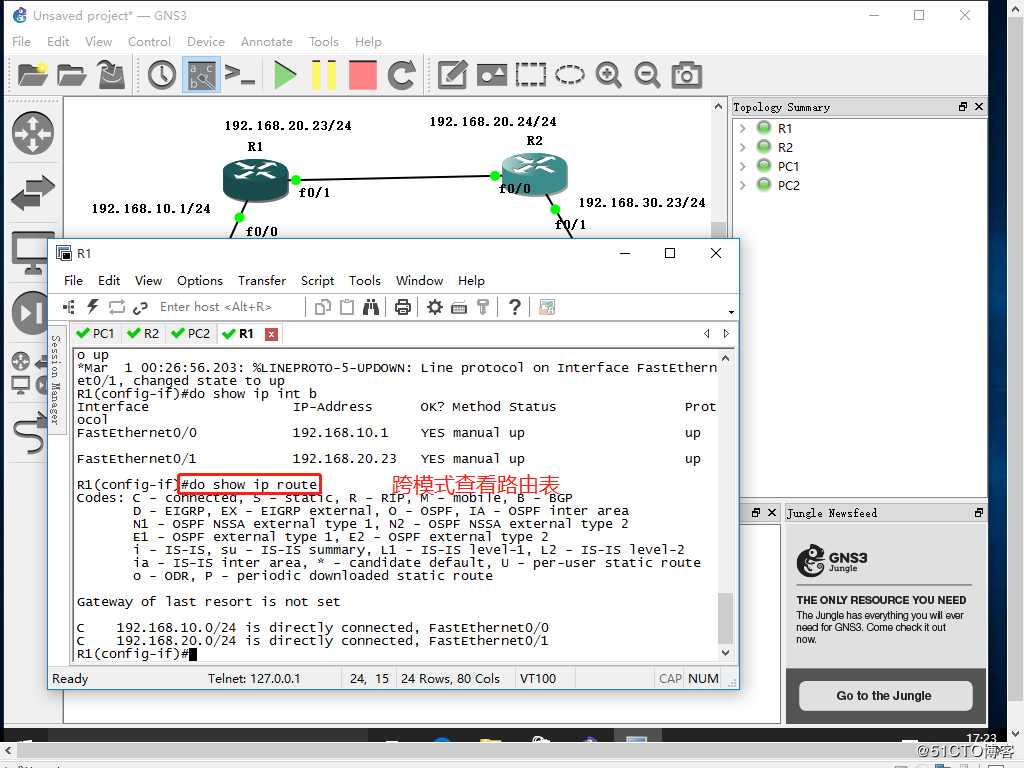The image size is (1024, 768).
Task: Close the R1 session tab
Action: click(270, 334)
